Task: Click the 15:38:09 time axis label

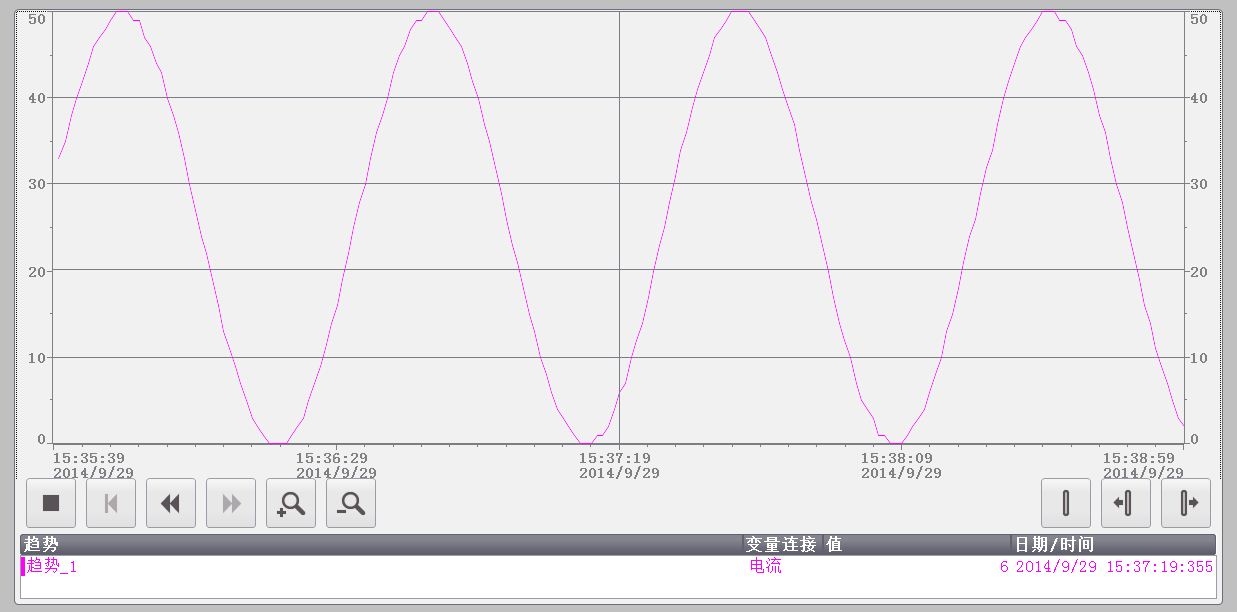Action: click(x=897, y=458)
